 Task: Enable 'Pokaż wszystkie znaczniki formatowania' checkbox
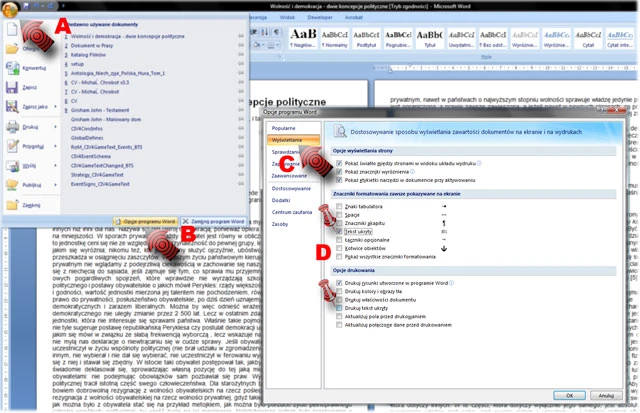pos(339,257)
